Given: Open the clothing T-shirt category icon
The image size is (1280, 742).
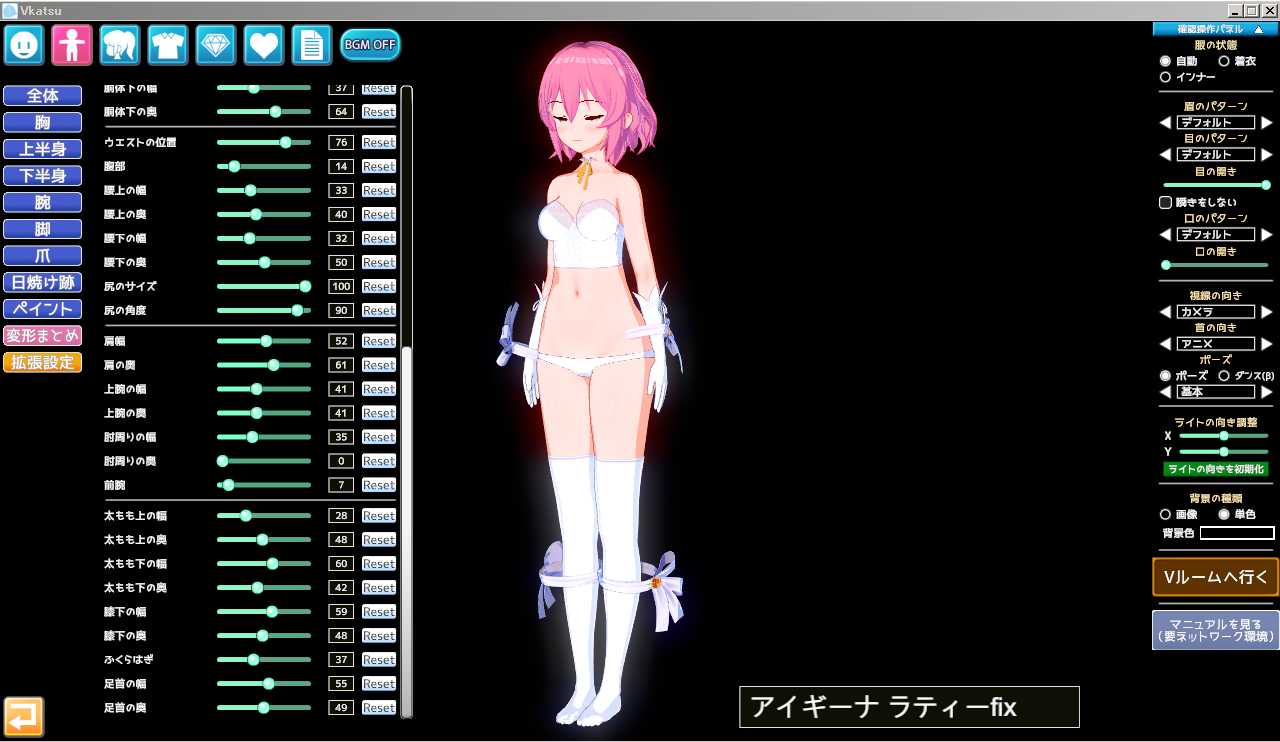Looking at the screenshot, I should (x=168, y=45).
